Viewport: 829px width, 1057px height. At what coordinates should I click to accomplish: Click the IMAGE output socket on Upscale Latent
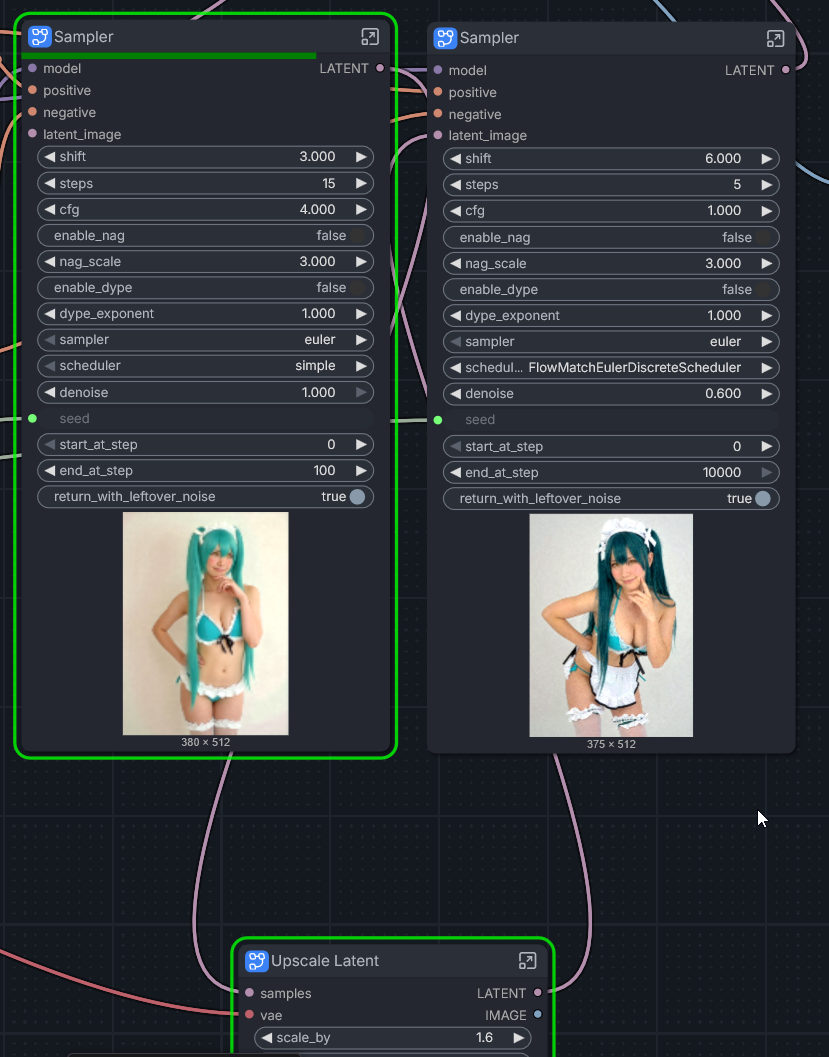tap(538, 1015)
